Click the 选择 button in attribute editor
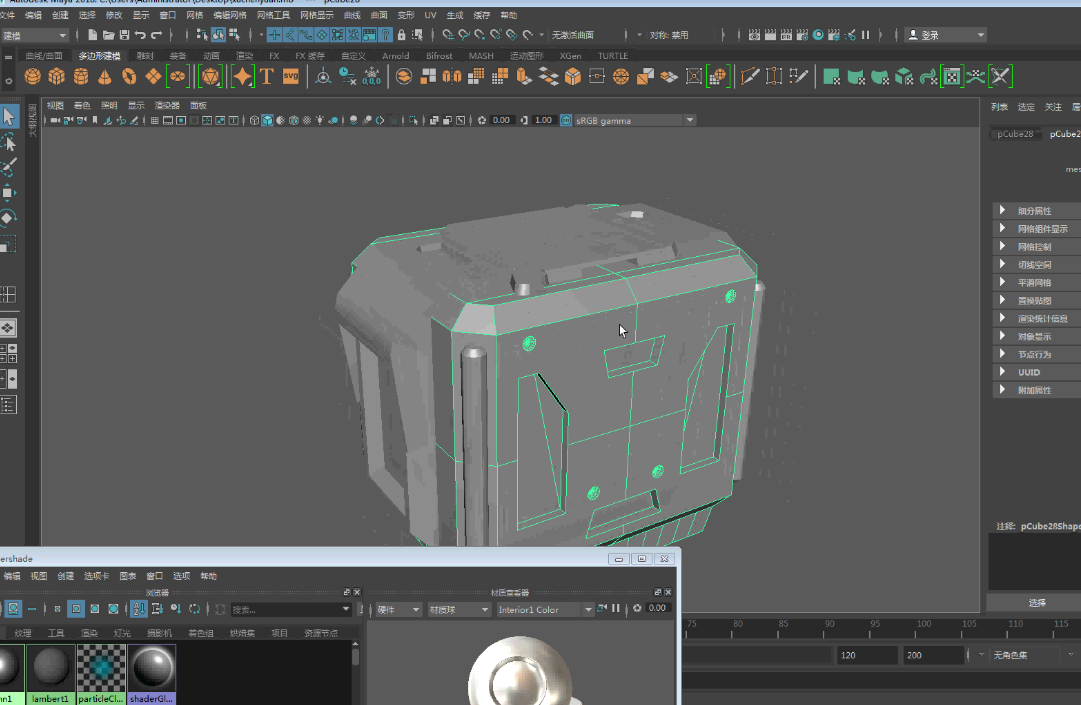Screen dimensions: 1081x705 [1036, 602]
